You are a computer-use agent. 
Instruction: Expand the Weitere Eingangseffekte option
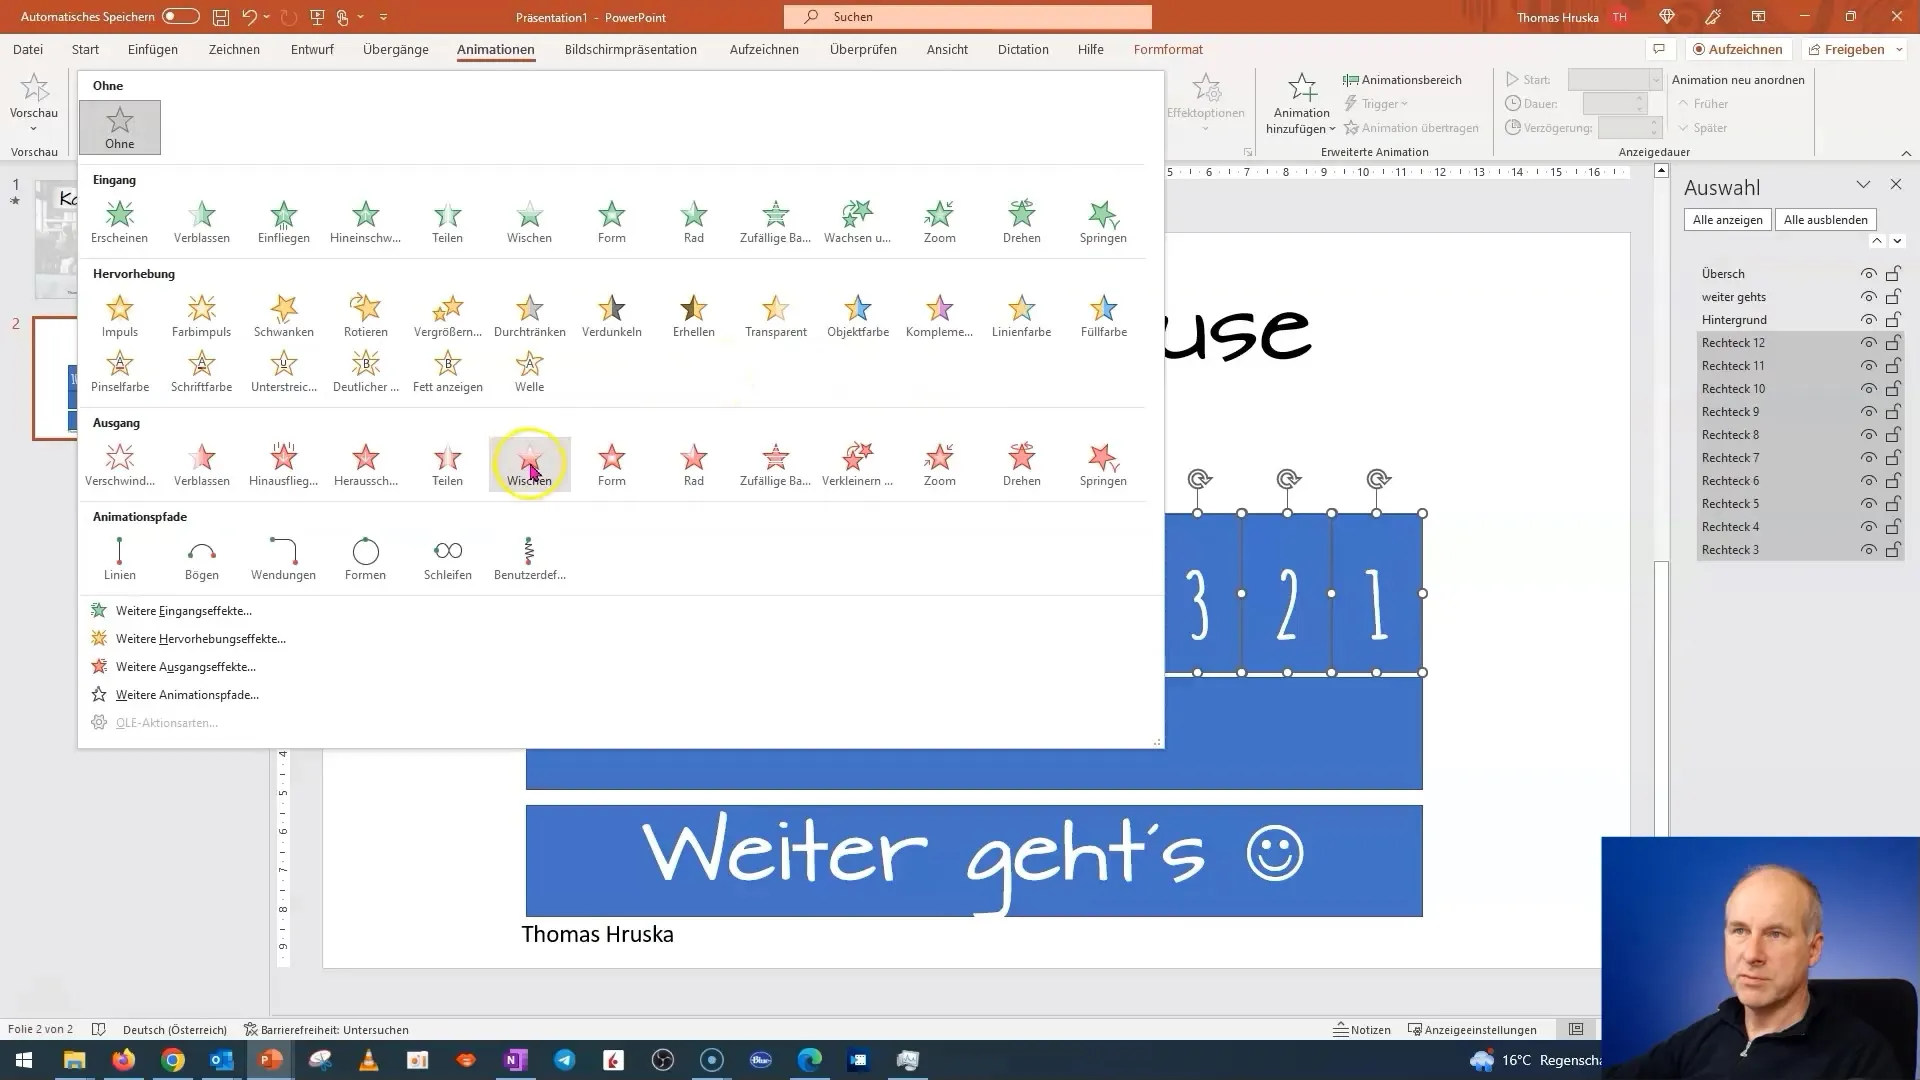pyautogui.click(x=183, y=611)
